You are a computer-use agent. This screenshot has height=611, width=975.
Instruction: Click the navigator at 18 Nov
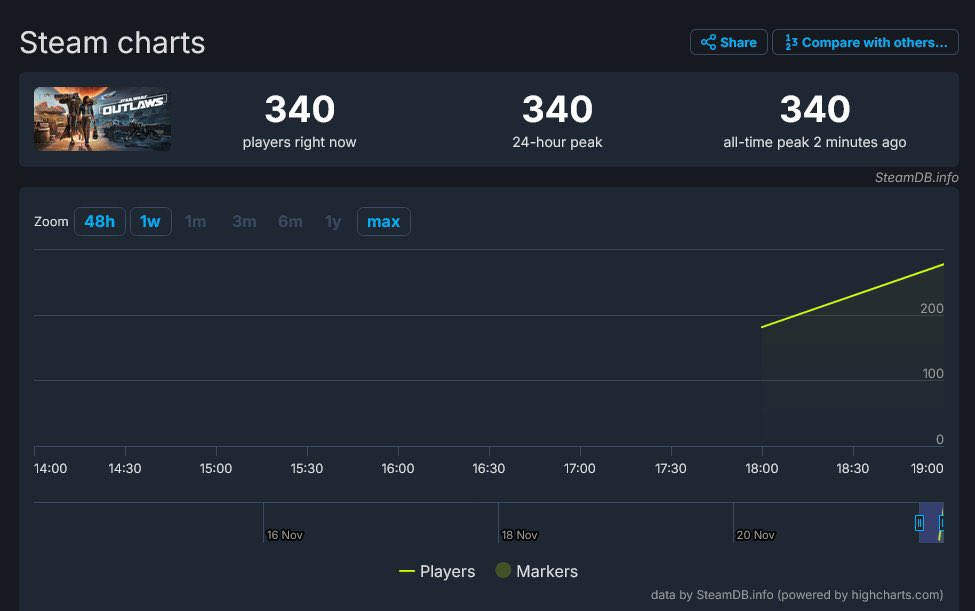click(519, 535)
